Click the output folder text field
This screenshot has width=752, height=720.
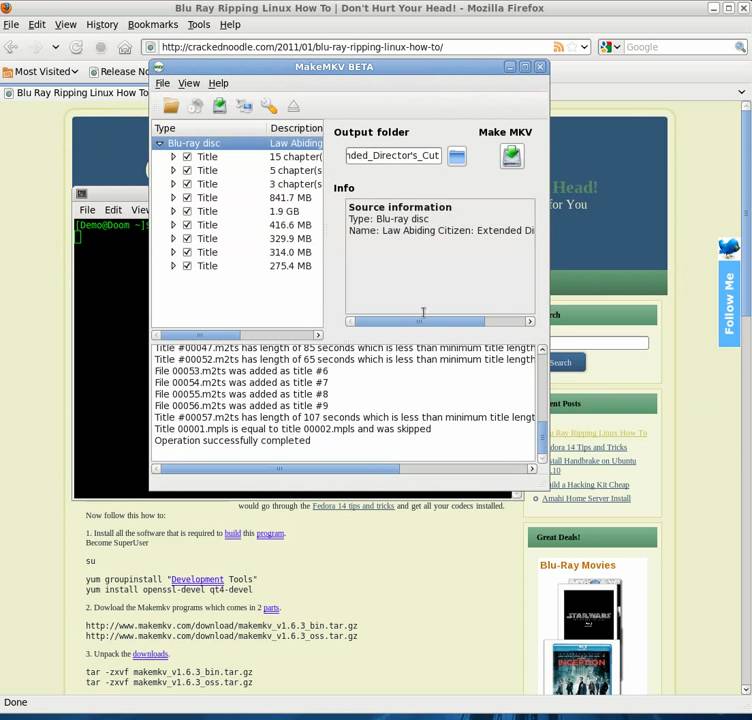pyautogui.click(x=393, y=156)
